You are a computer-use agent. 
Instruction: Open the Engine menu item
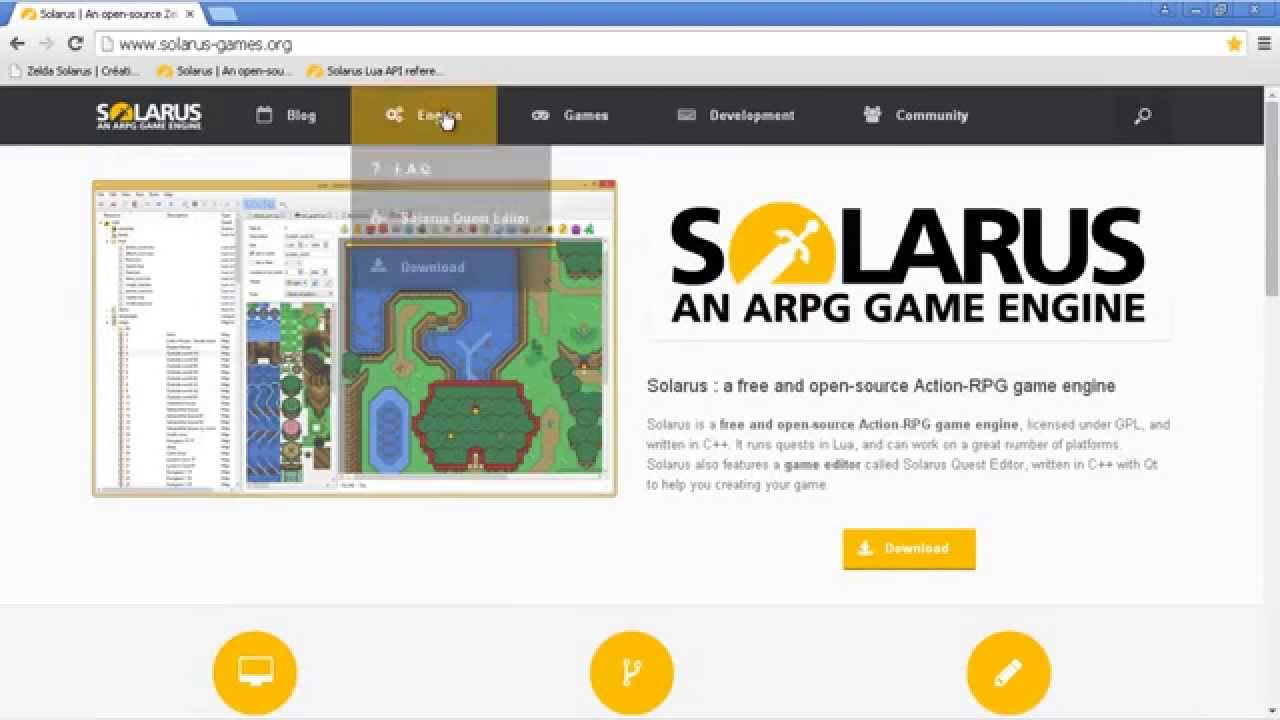point(424,116)
